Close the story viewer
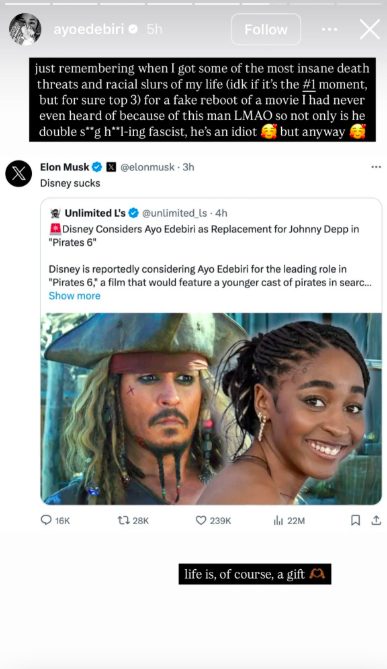 pyautogui.click(x=369, y=29)
